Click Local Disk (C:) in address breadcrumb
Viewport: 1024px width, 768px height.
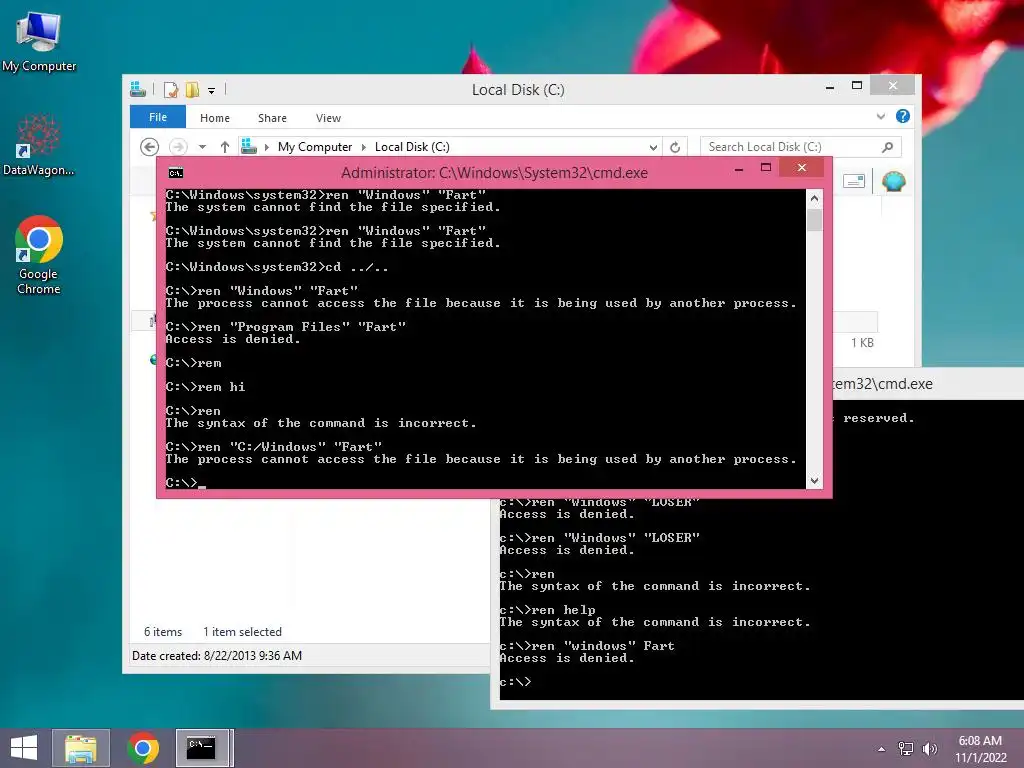412,147
